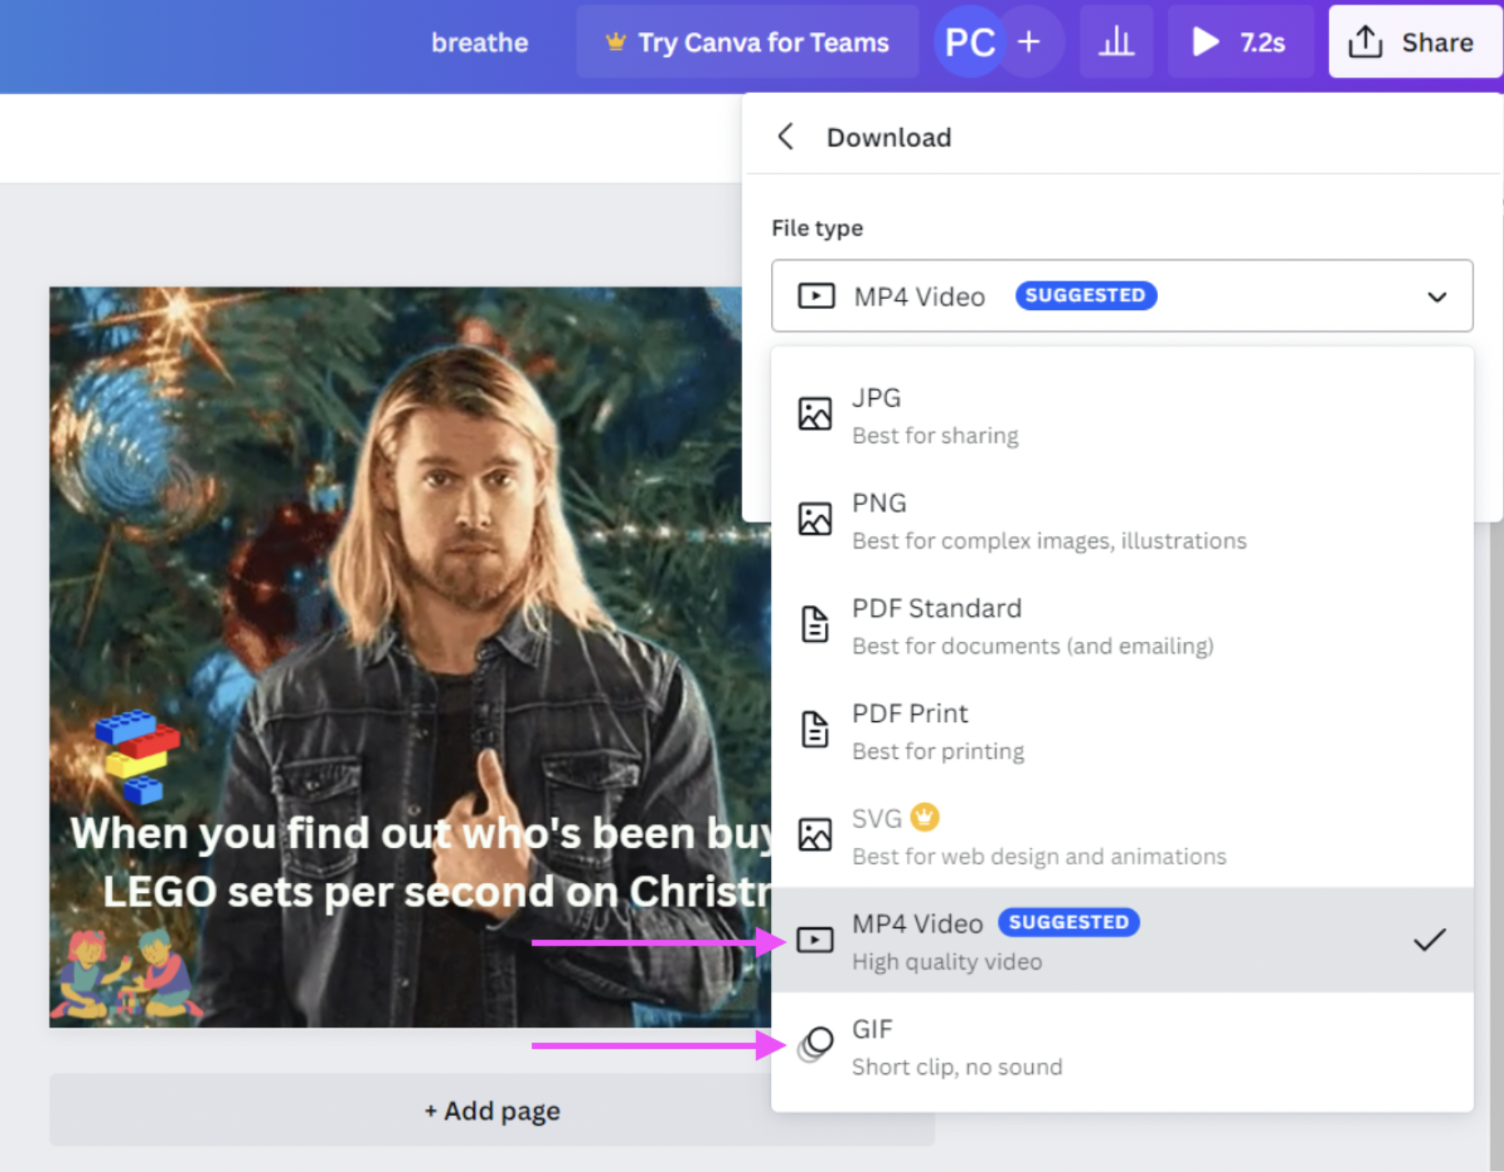Image resolution: width=1504 pixels, height=1172 pixels.
Task: Click the Download panel title
Action: [x=889, y=137]
